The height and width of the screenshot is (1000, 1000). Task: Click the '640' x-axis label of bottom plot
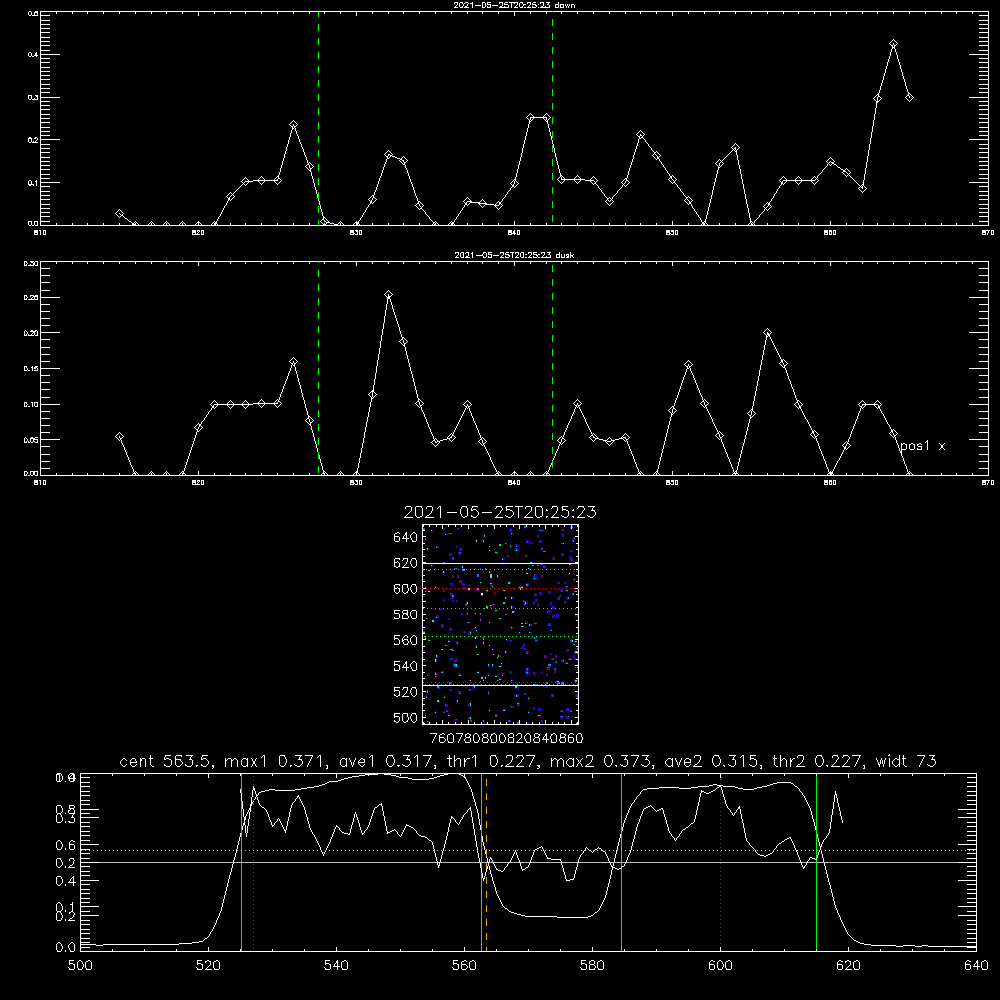[x=976, y=966]
